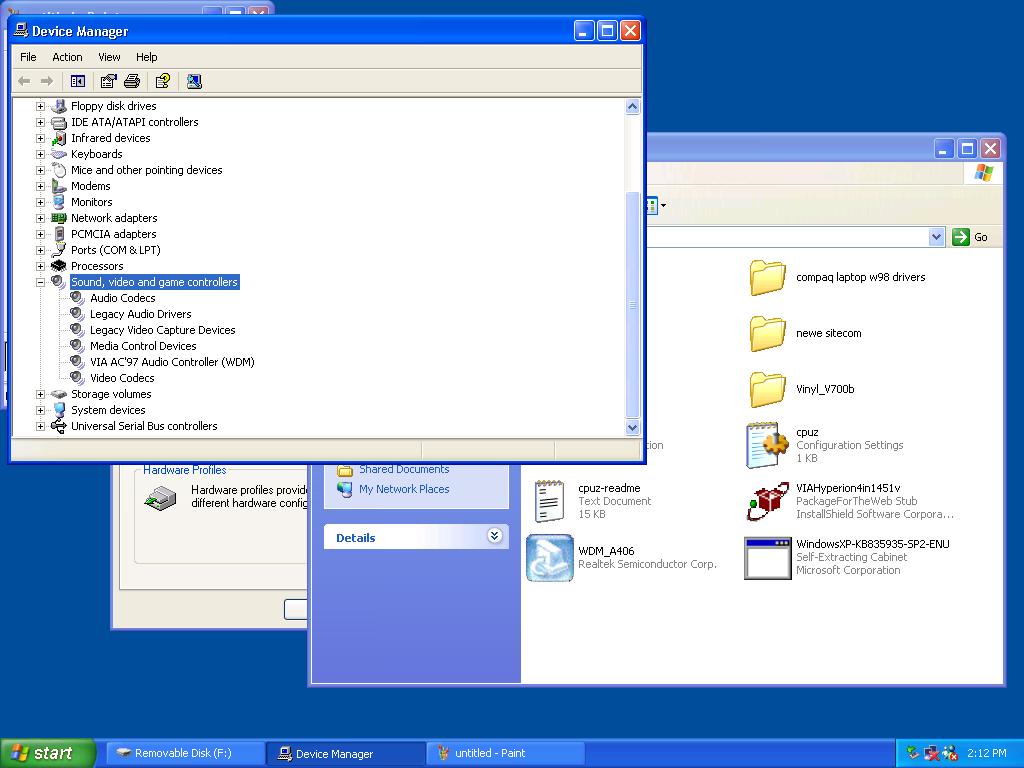1024x768 pixels.
Task: Expand the Storage volumes node
Action: [40, 394]
